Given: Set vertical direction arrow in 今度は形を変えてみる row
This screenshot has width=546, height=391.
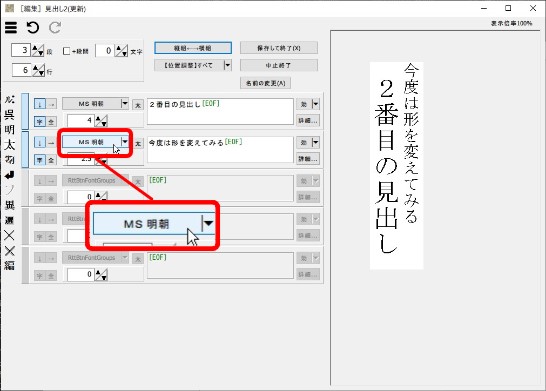Looking at the screenshot, I should coord(40,142).
